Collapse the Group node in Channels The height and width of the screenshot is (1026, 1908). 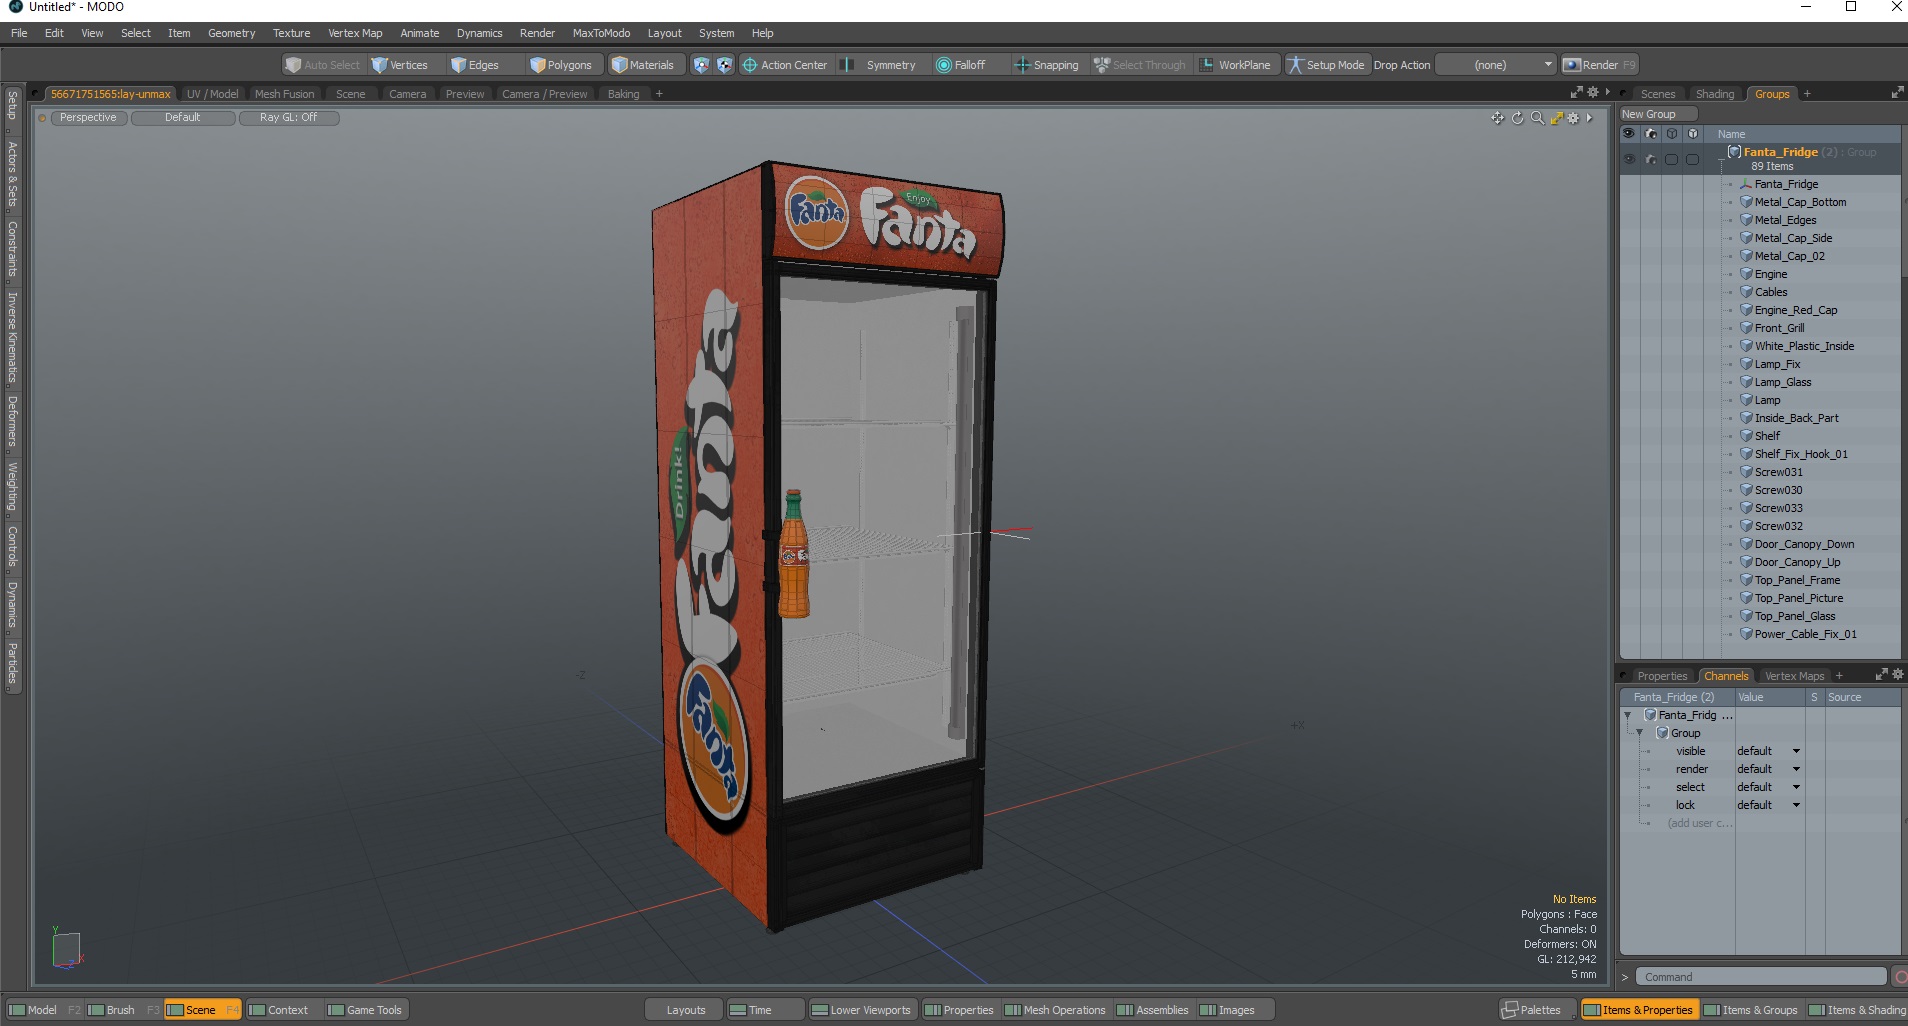(x=1639, y=733)
